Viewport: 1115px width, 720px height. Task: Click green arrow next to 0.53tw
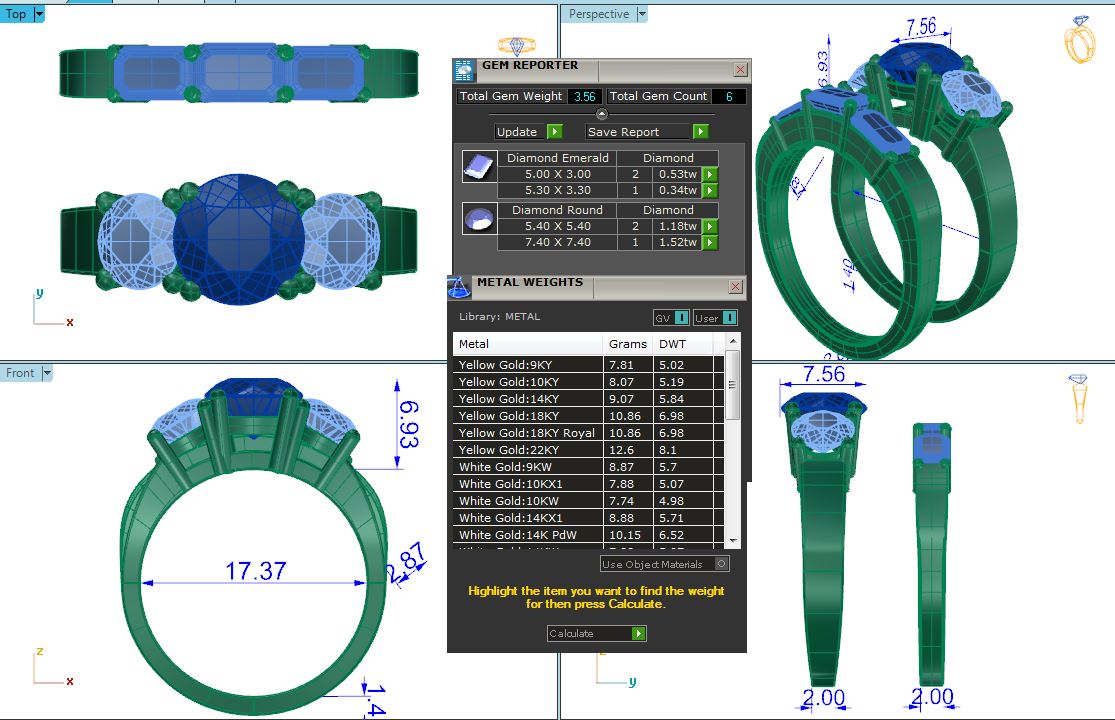pyautogui.click(x=710, y=175)
